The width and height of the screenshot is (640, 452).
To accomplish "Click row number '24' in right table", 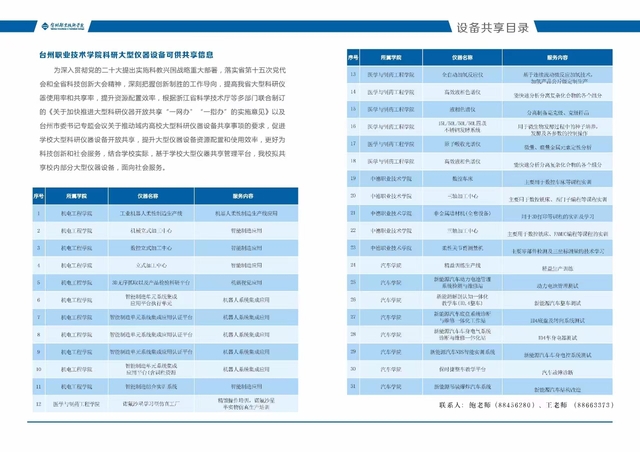I will (353, 265).
